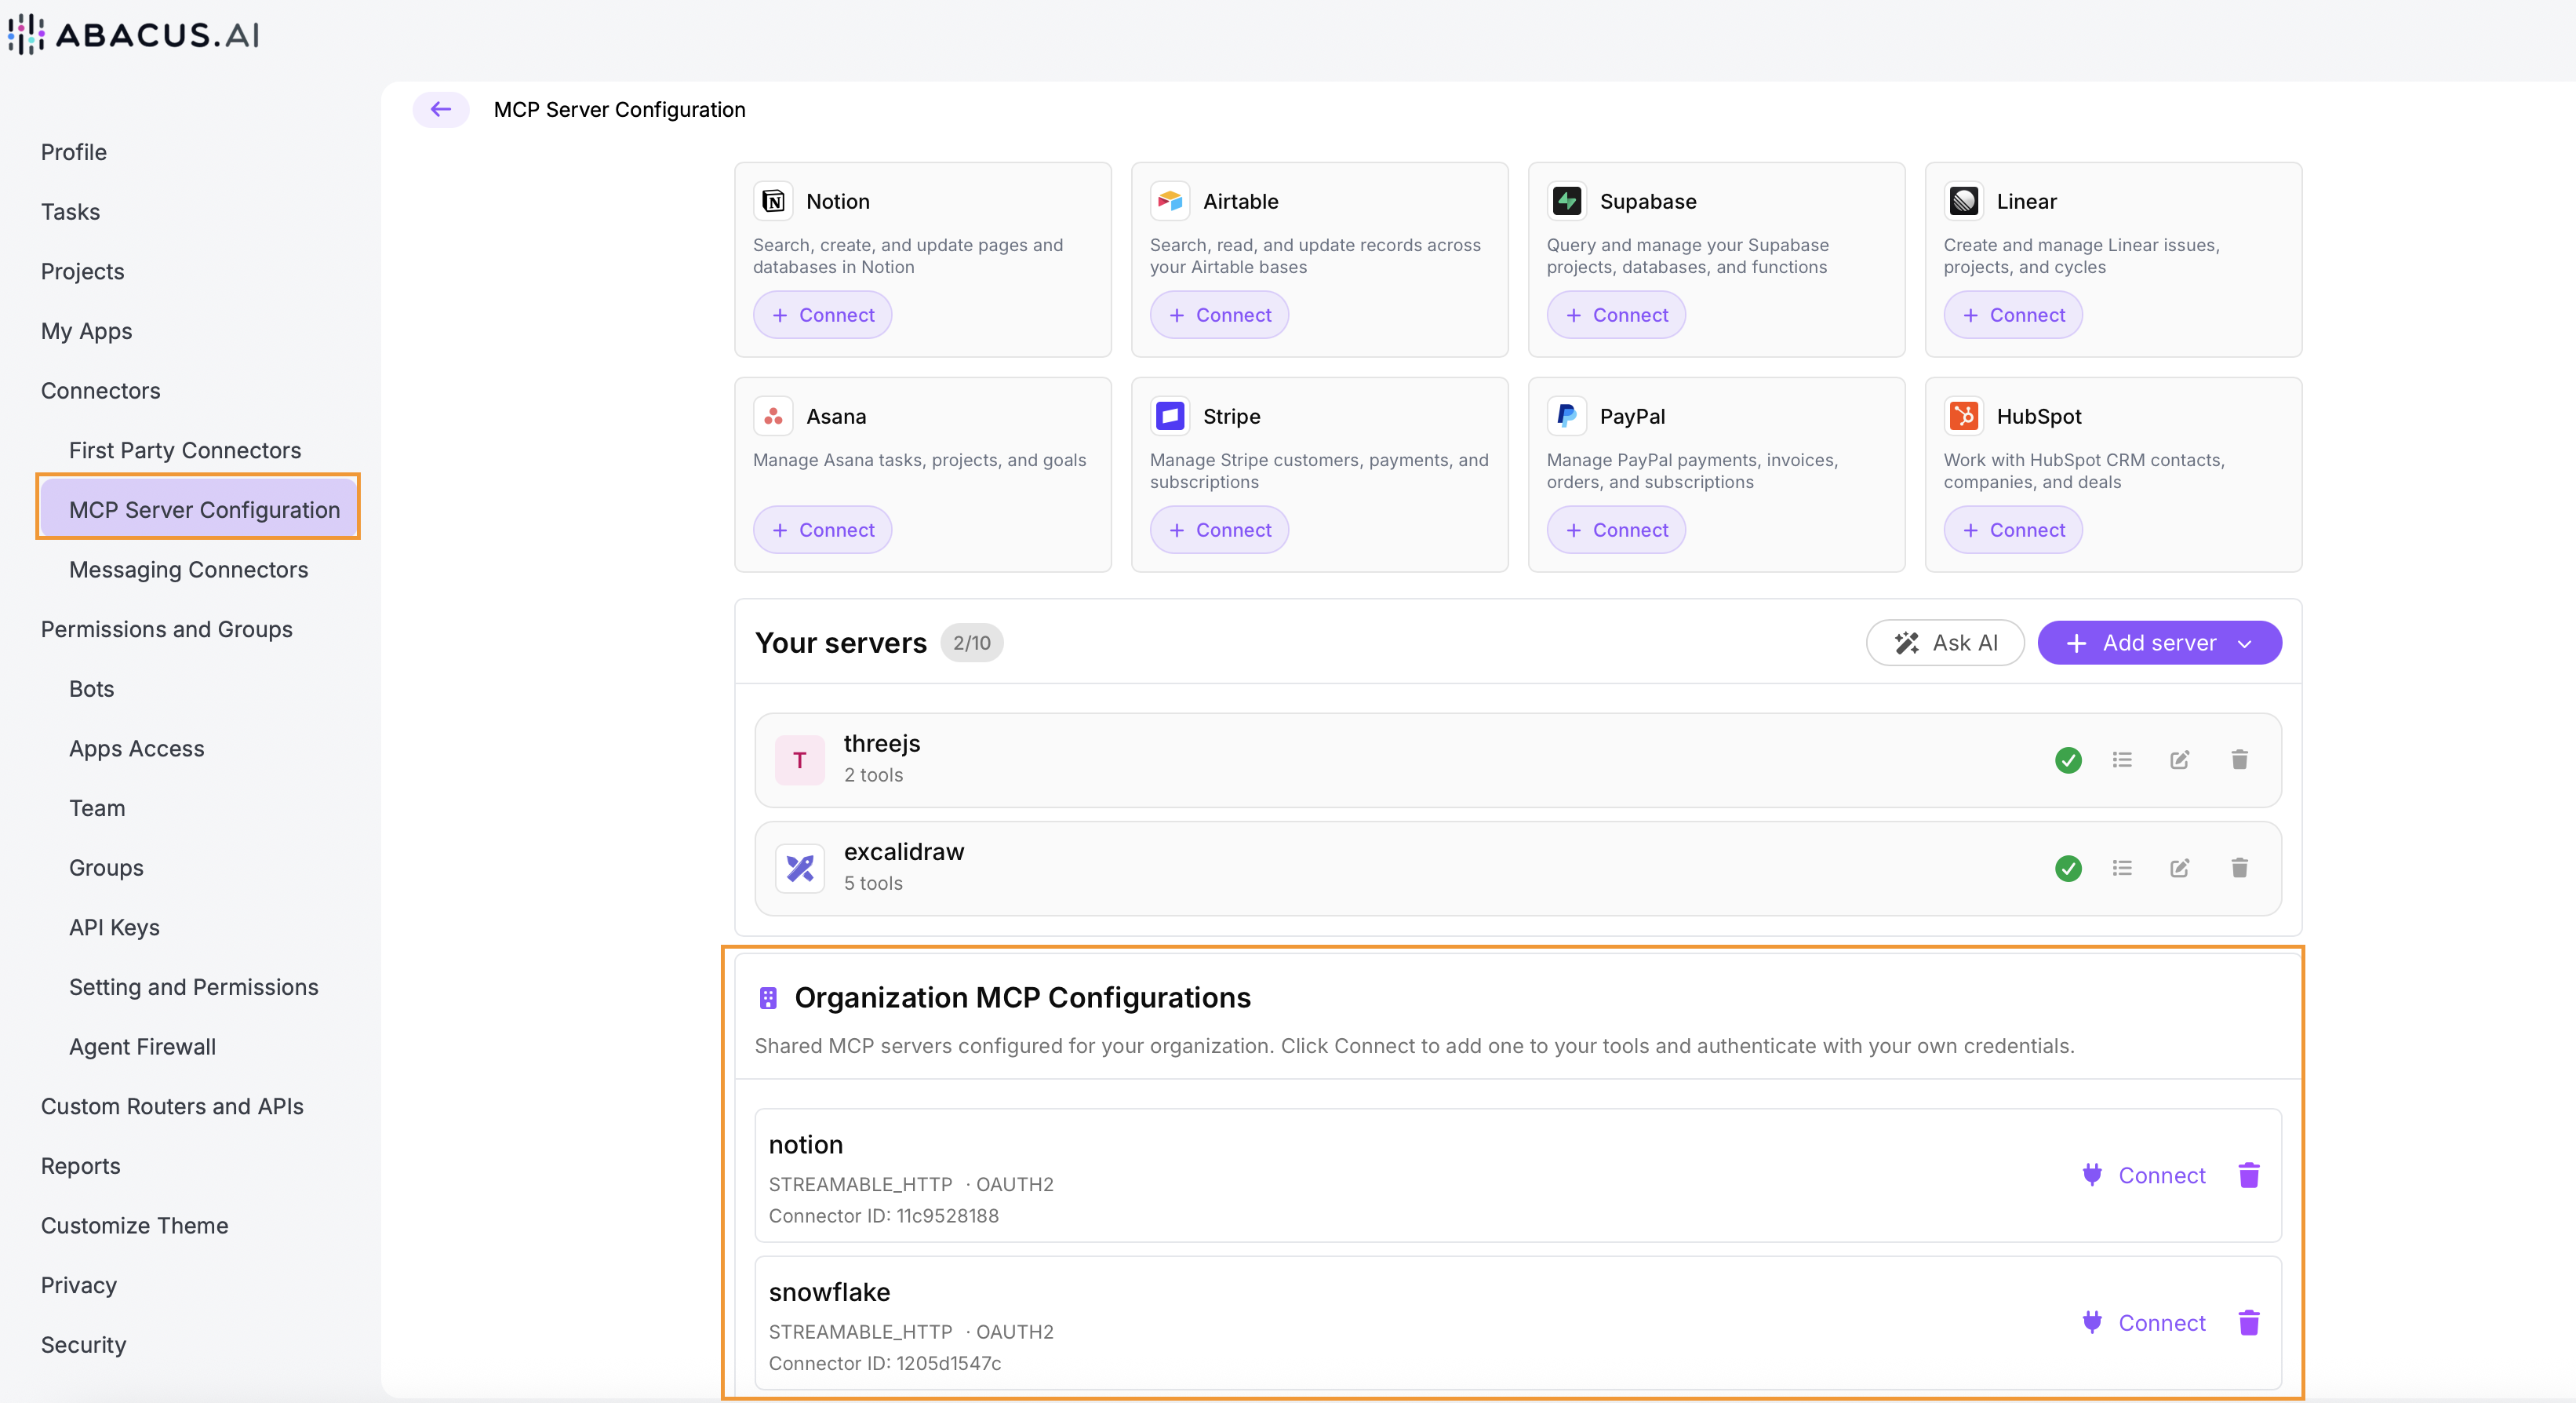Click the green status check for threejs
This screenshot has height=1403, width=2576.
(2068, 760)
